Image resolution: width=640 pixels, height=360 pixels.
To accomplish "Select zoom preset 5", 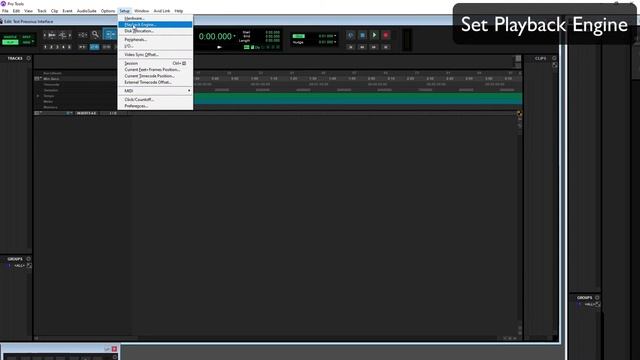I will 69,47.
